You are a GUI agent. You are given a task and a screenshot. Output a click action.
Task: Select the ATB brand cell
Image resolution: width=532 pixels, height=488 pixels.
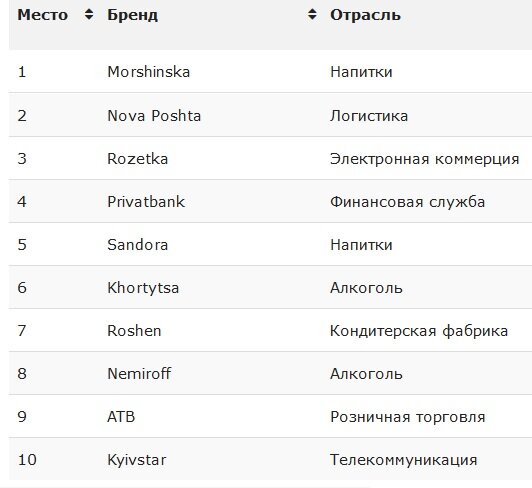121,417
